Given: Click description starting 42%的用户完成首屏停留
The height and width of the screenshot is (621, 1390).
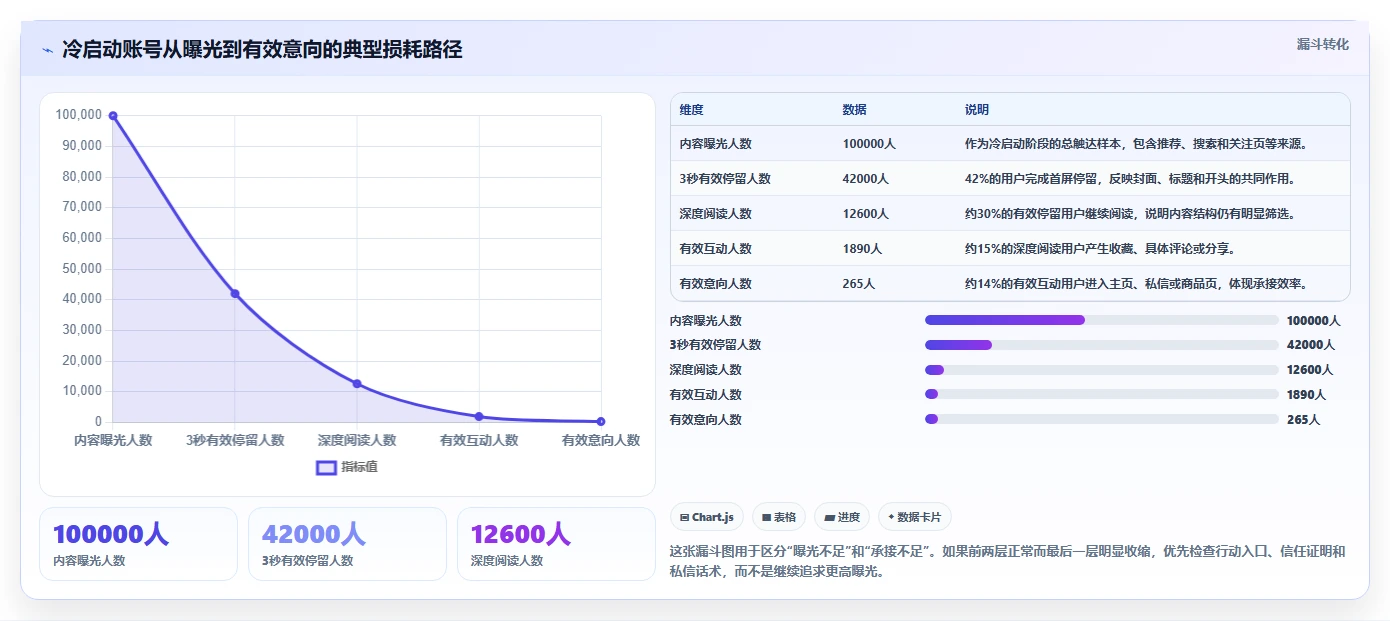Looking at the screenshot, I should pos(1130,179).
